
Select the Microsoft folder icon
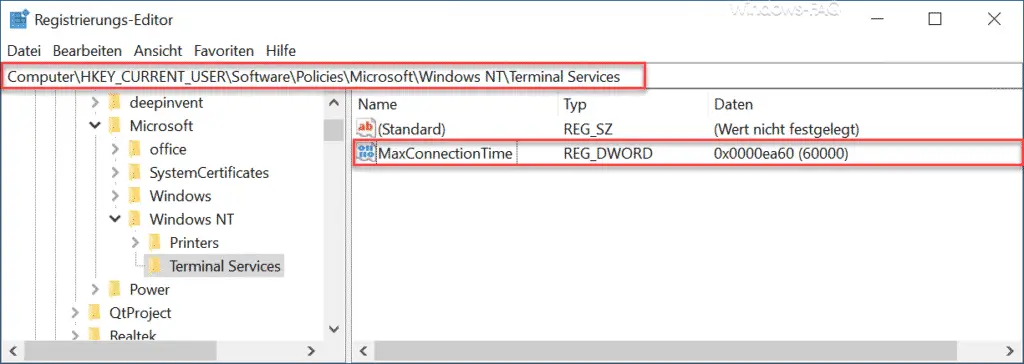(x=115, y=125)
